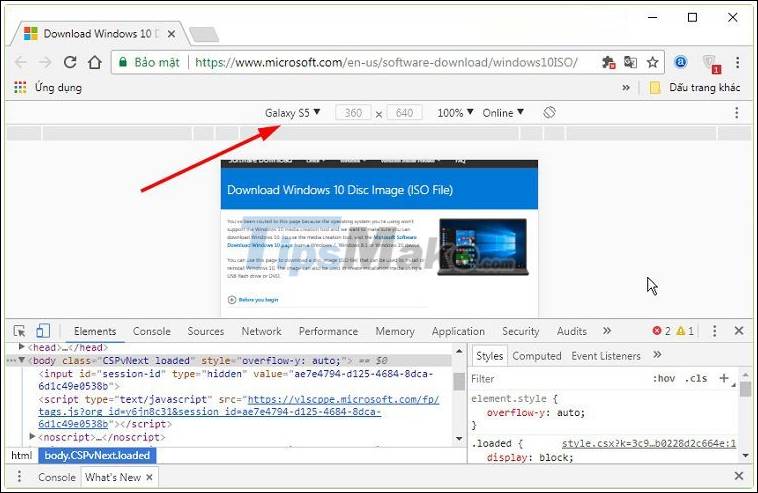This screenshot has height=493, width=758.
Task: Open the Event Listeners sidebar tab
Action: click(606, 356)
